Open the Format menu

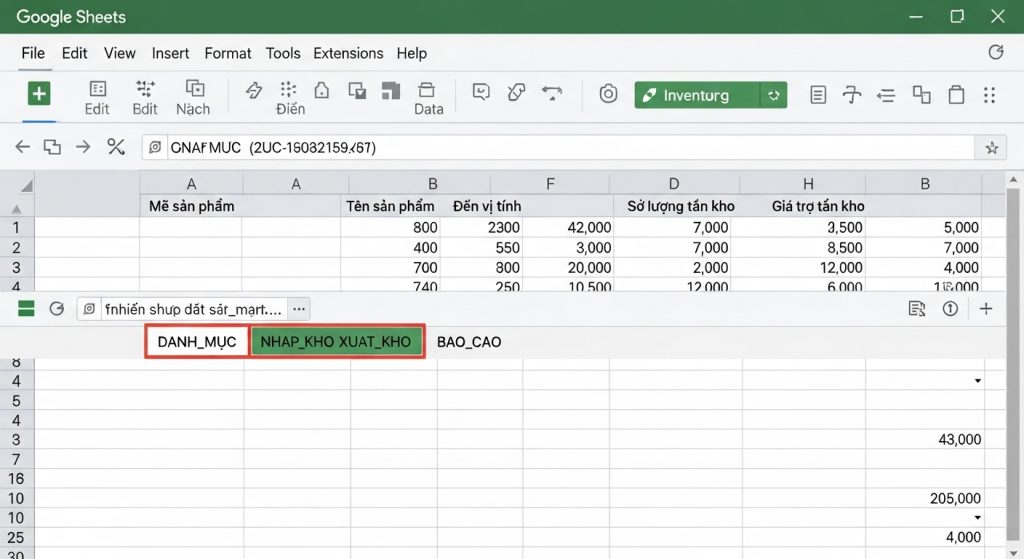(x=227, y=53)
